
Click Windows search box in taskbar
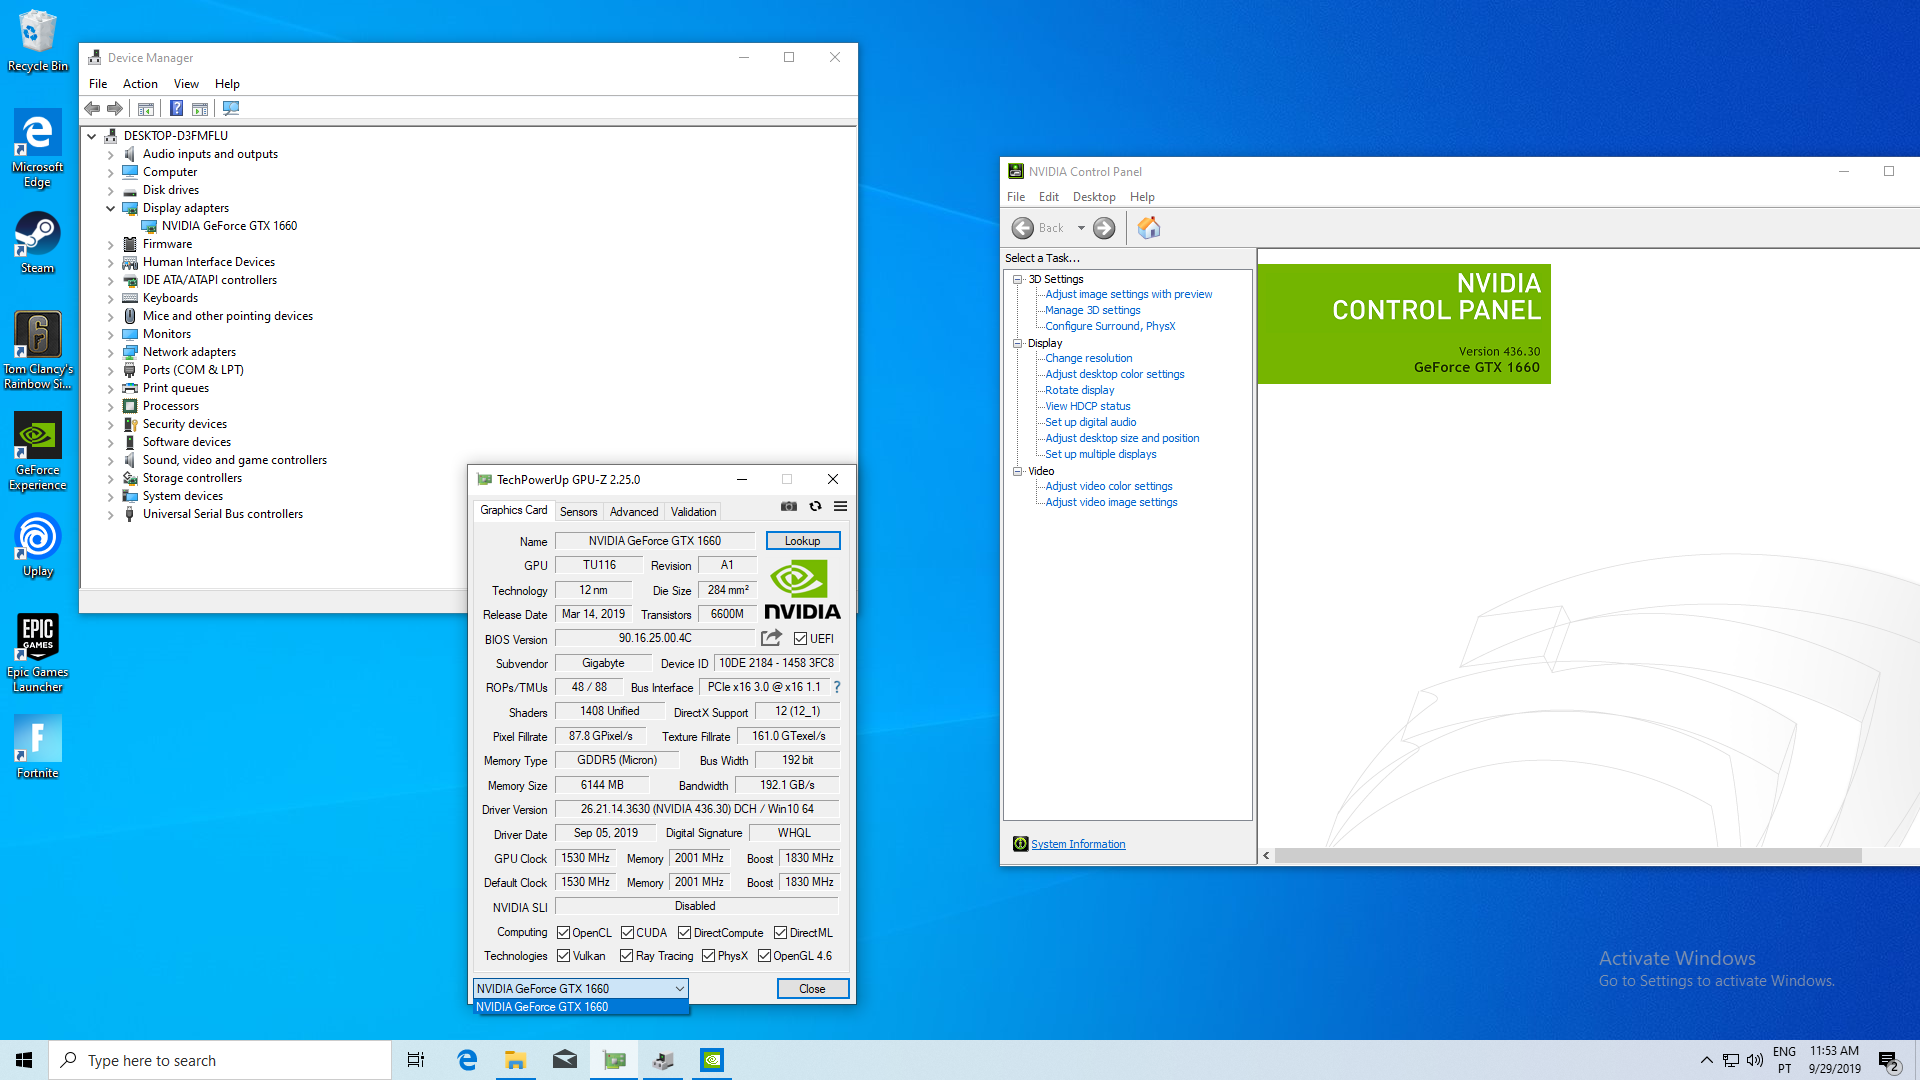220,1060
